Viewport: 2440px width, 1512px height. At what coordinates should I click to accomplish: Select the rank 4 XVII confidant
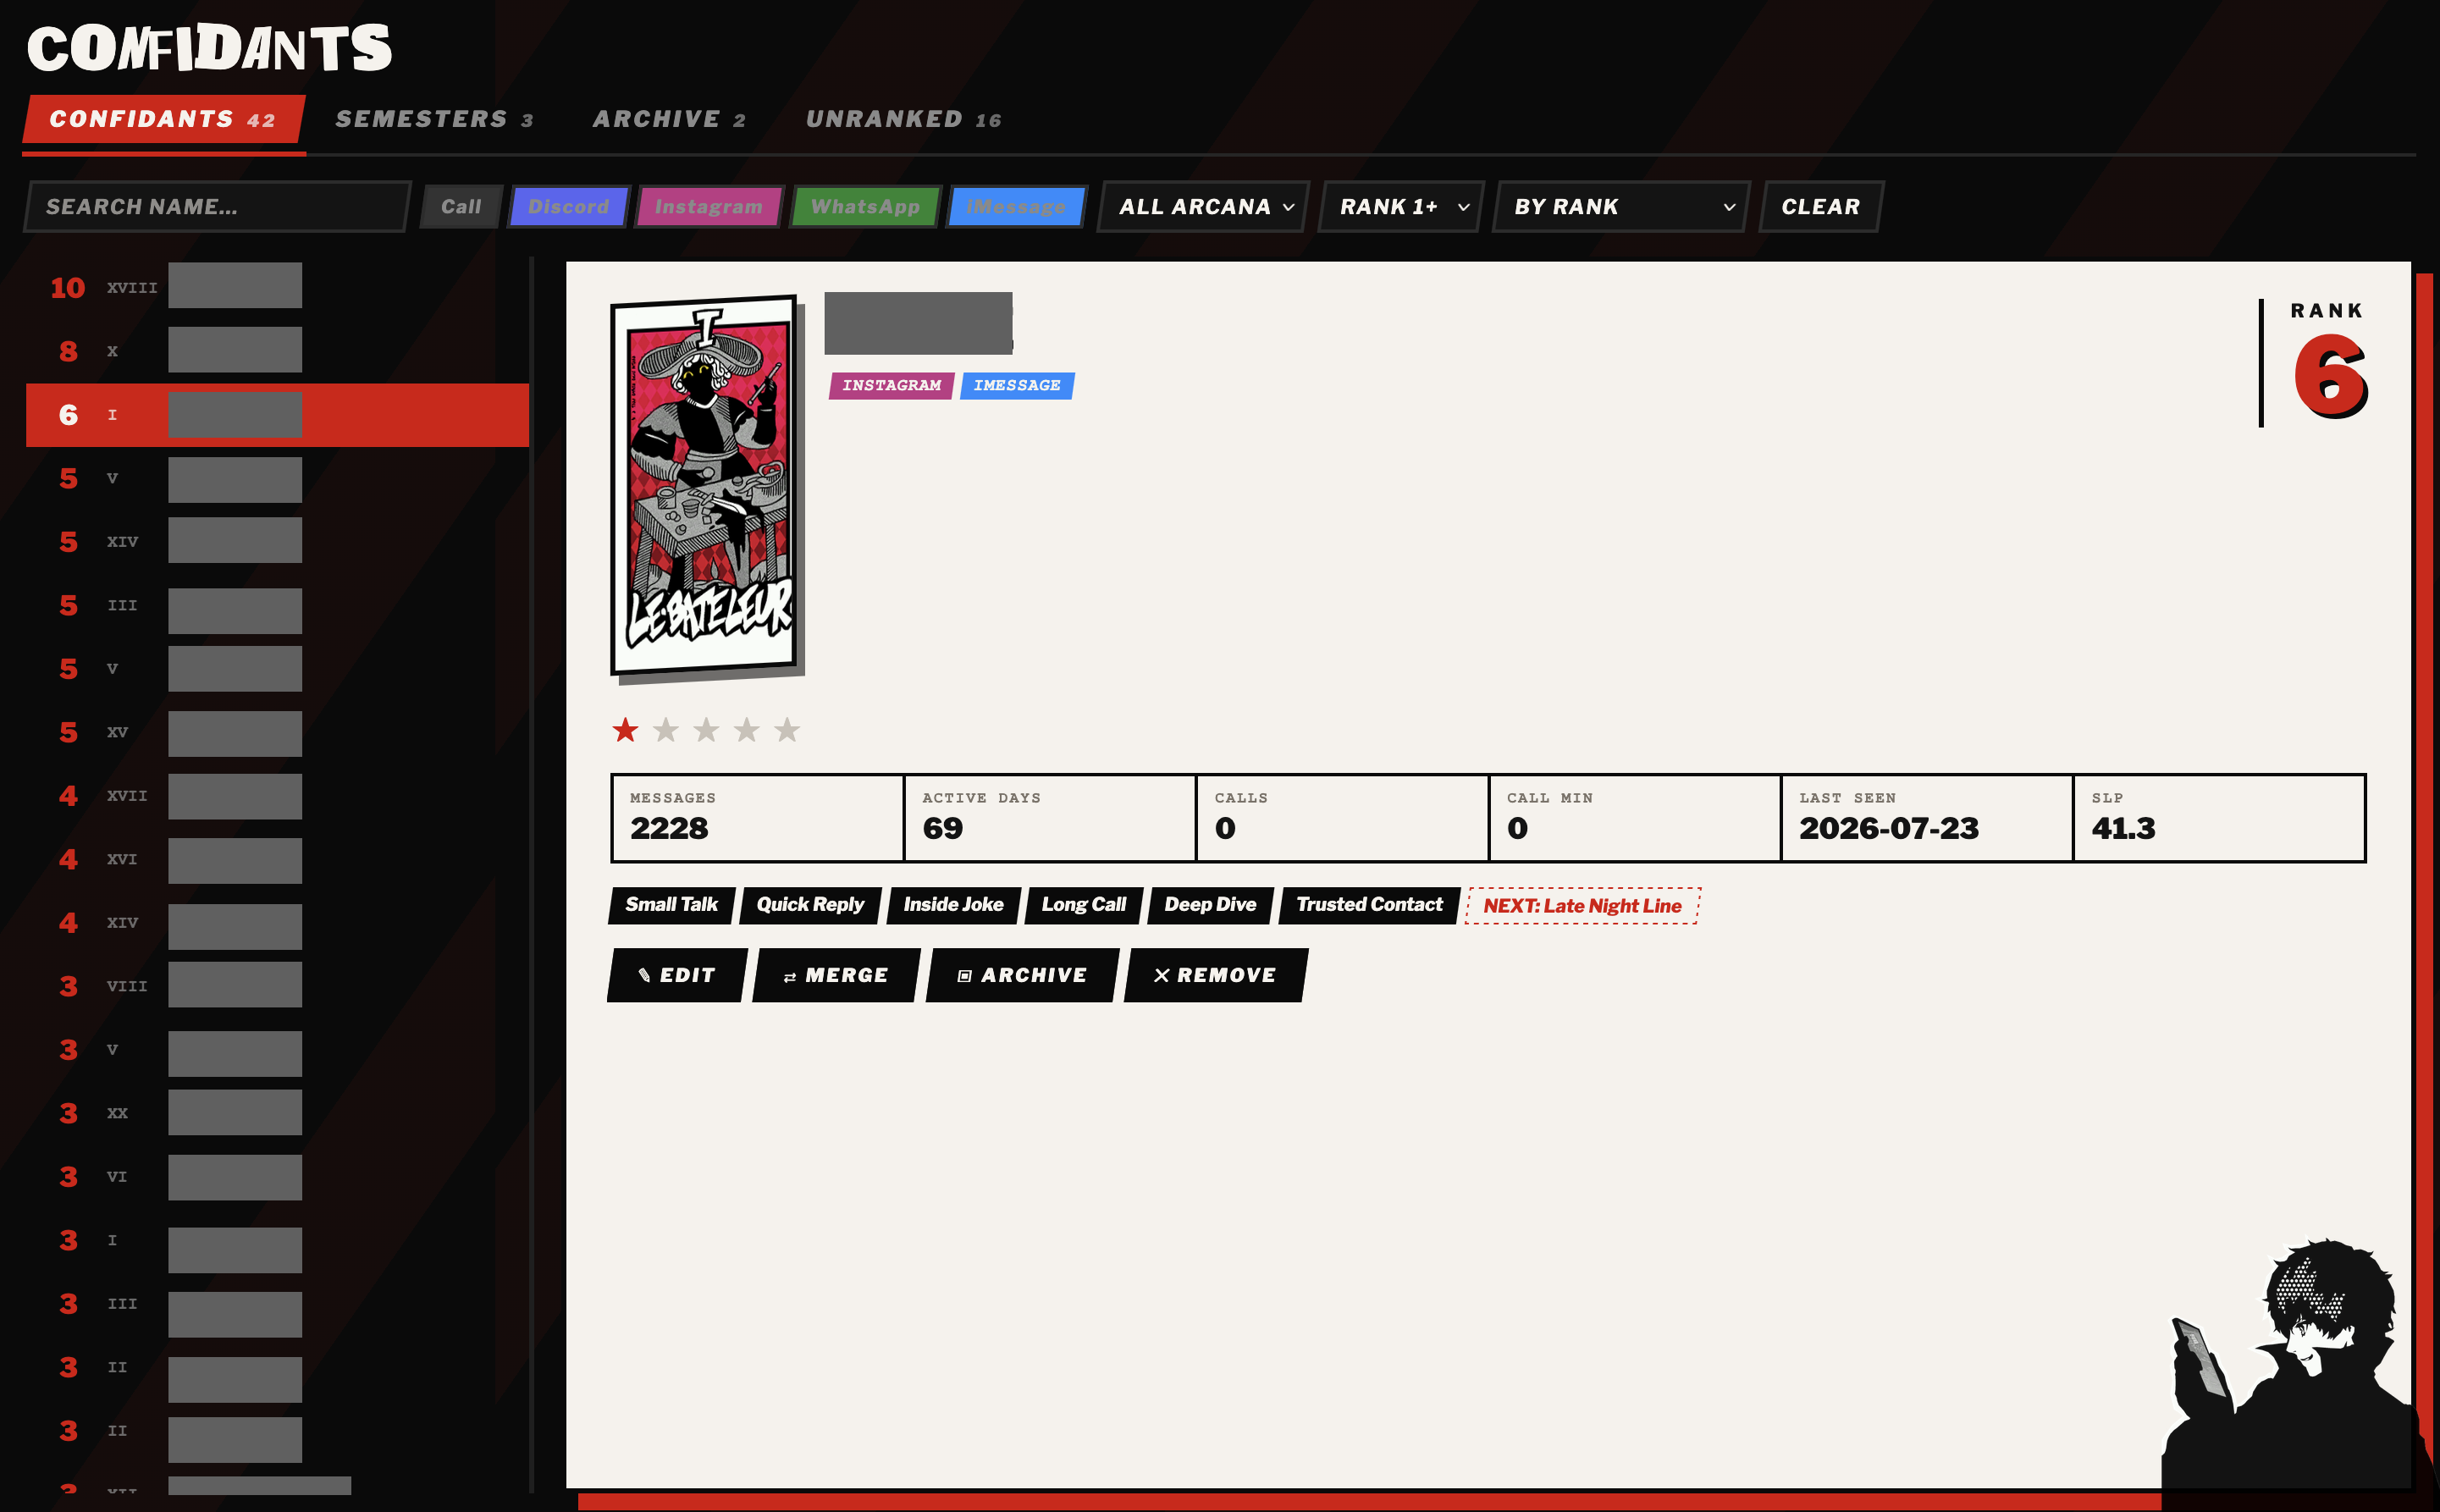[277, 796]
